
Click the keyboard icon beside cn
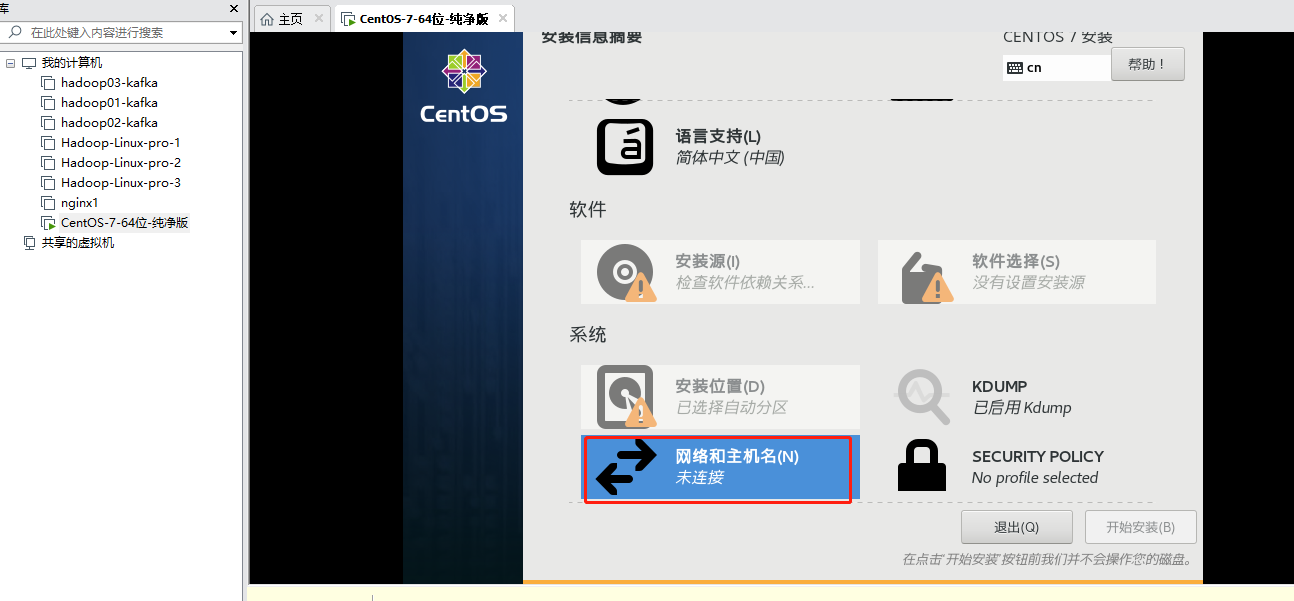point(1015,68)
